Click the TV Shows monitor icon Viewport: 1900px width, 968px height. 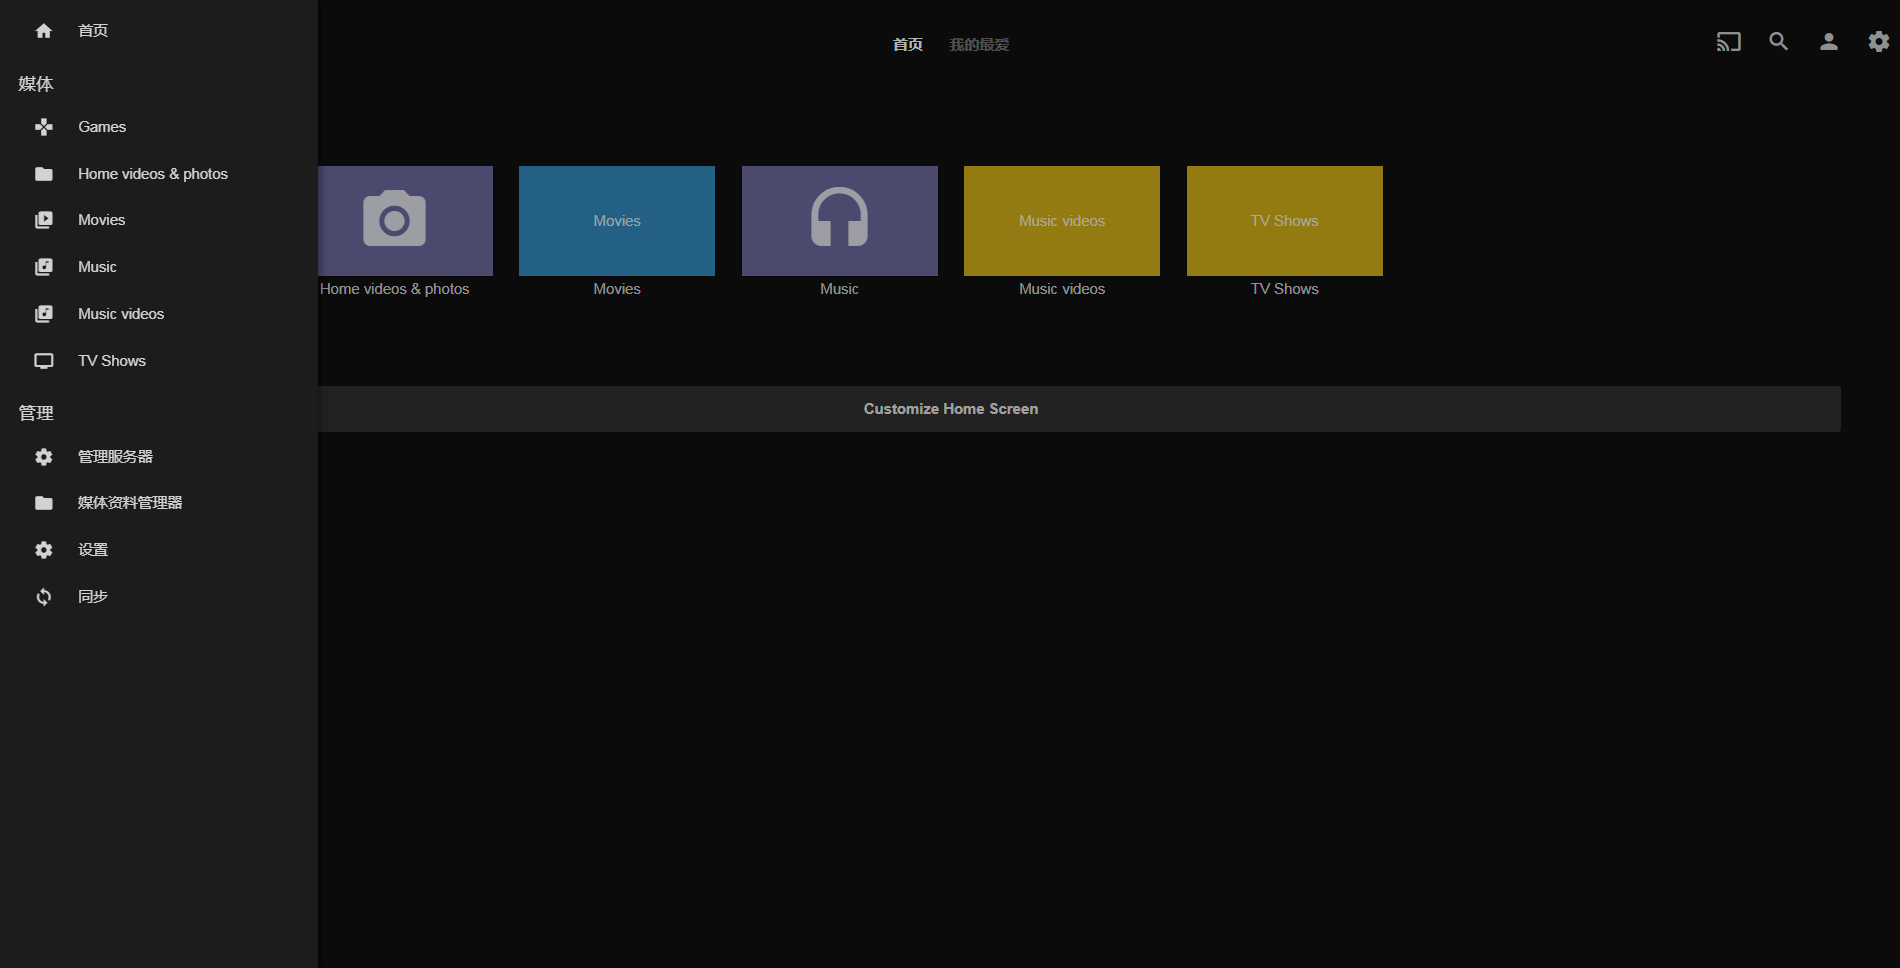[x=44, y=361]
